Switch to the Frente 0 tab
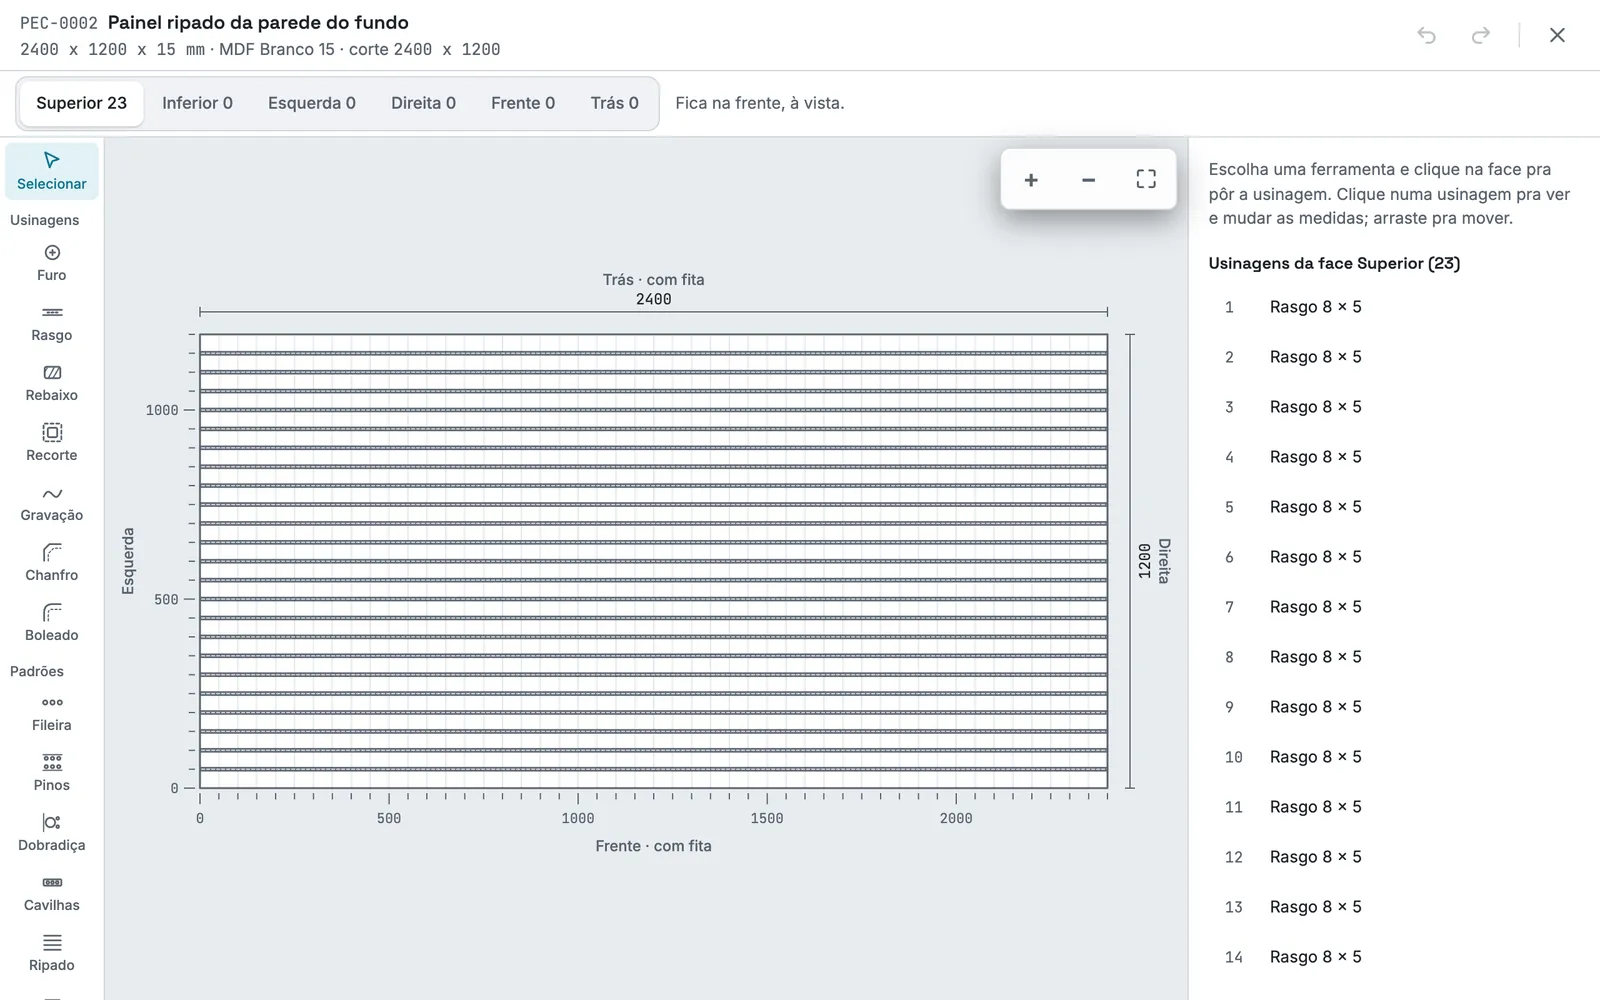 [523, 103]
